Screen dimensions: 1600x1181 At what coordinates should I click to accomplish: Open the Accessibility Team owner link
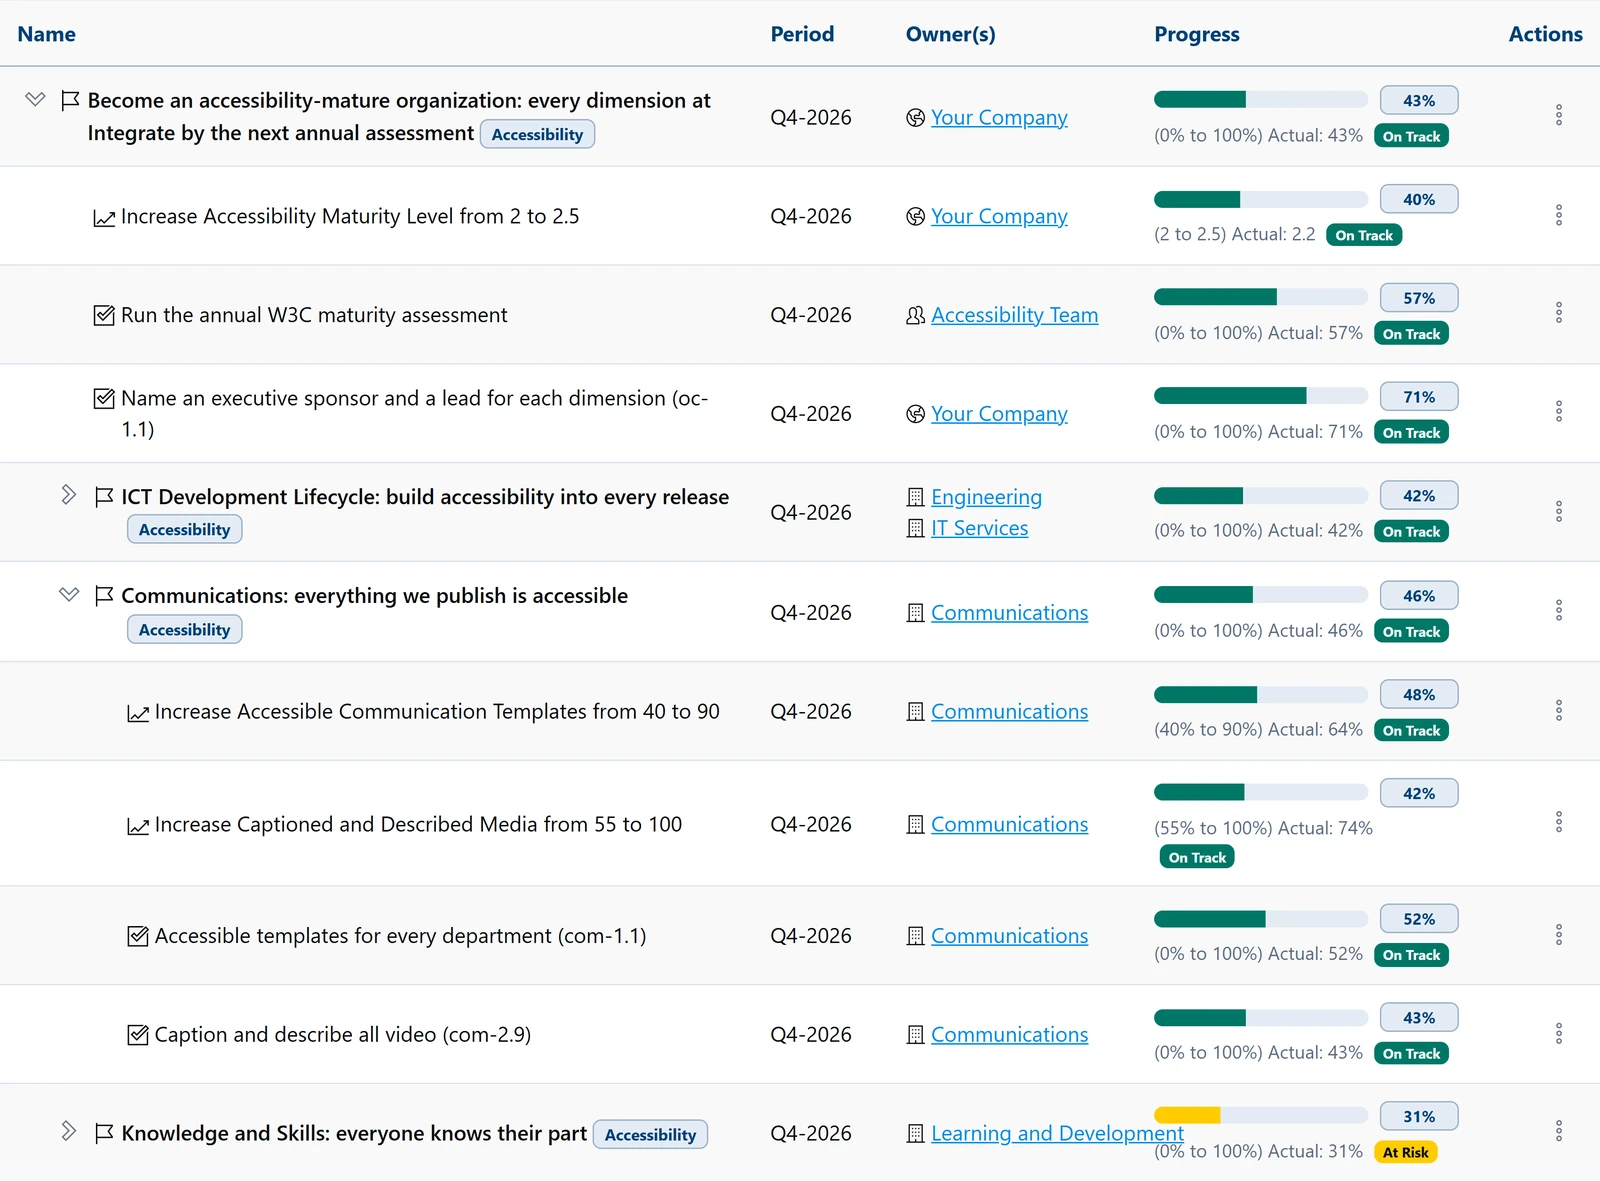coord(1014,315)
